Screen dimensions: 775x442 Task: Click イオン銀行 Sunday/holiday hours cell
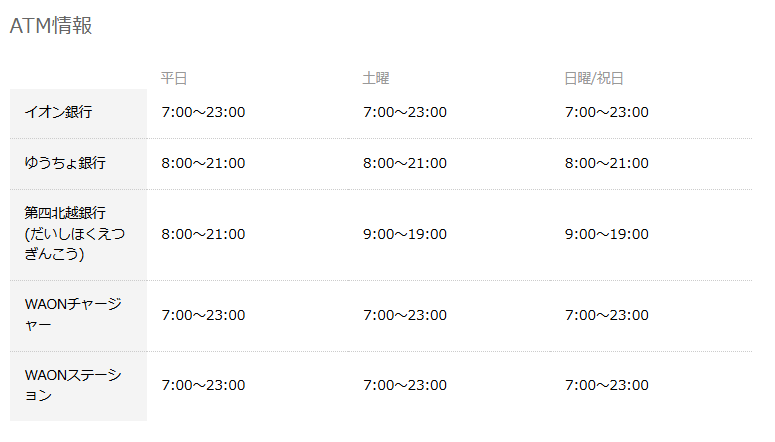coord(607,112)
